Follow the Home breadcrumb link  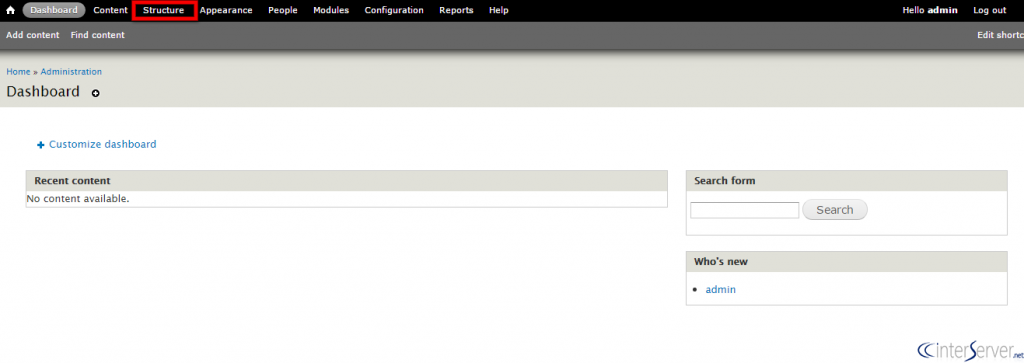point(18,72)
